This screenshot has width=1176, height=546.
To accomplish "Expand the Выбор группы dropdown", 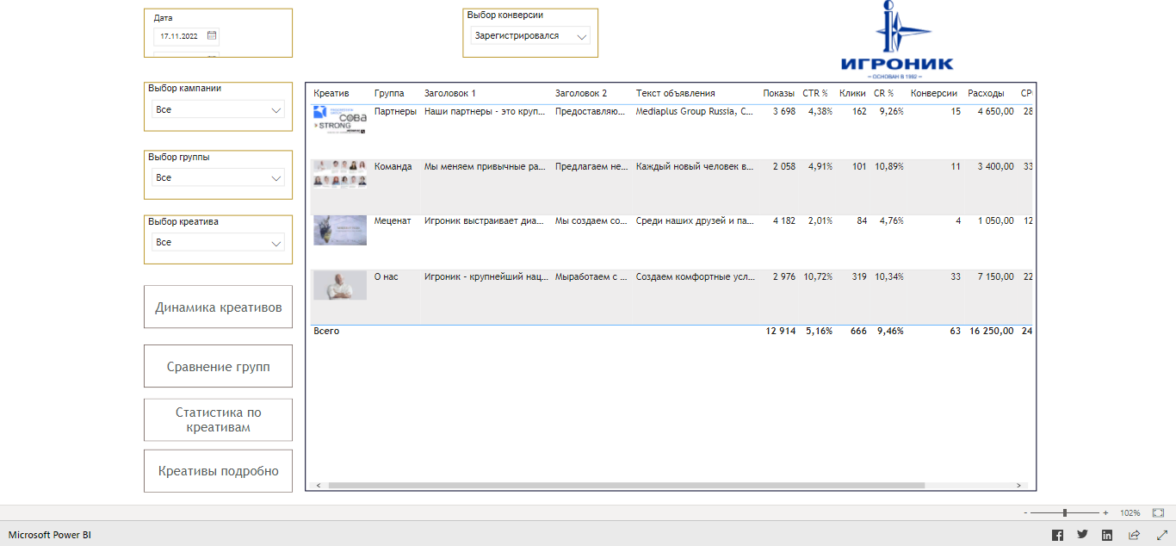I will [x=277, y=178].
